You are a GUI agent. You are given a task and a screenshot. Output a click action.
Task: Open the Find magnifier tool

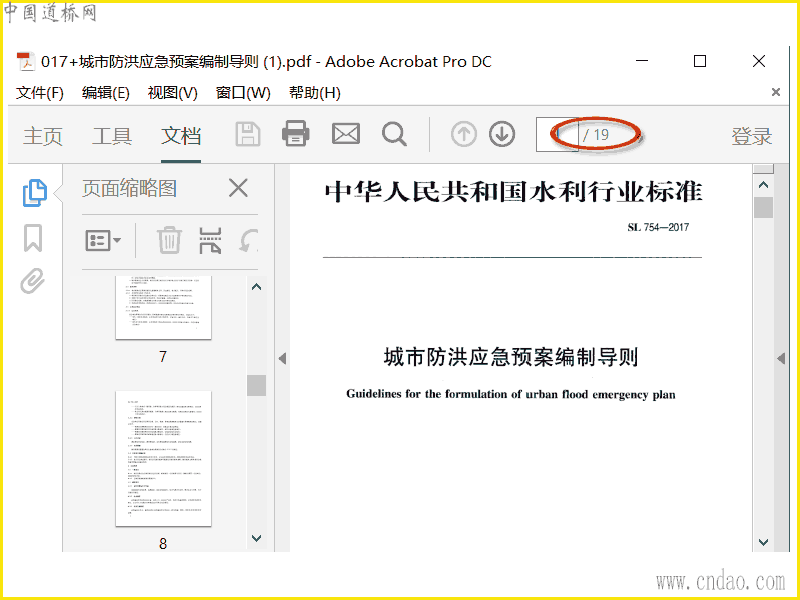pos(394,135)
